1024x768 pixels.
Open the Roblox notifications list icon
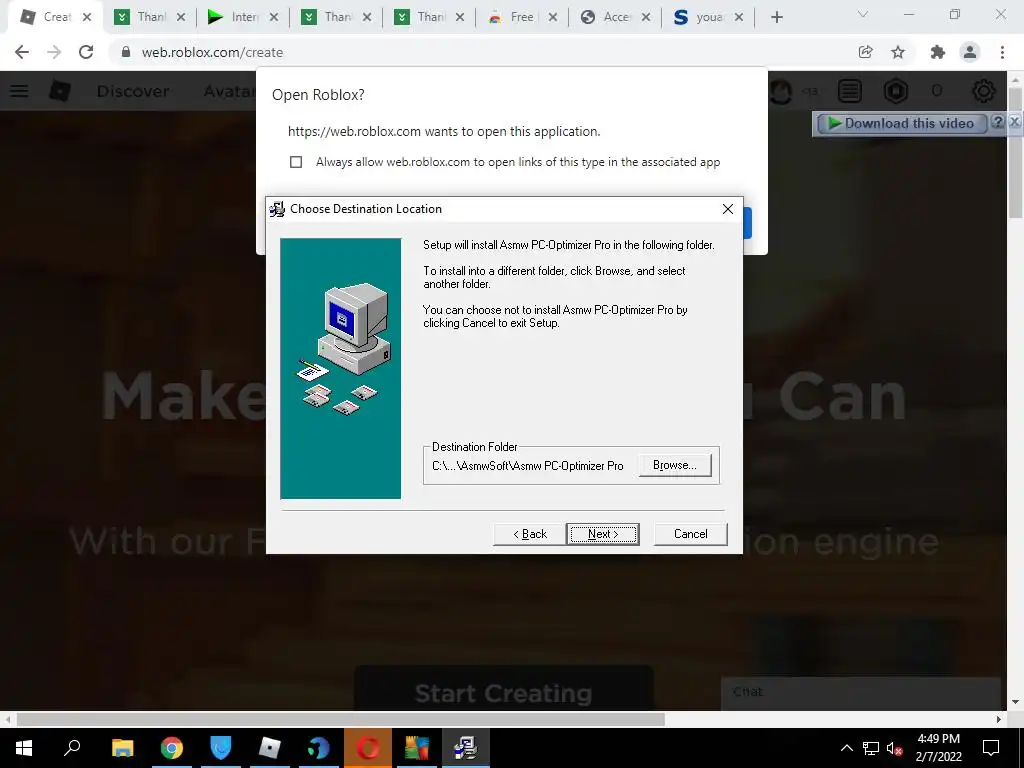click(850, 91)
